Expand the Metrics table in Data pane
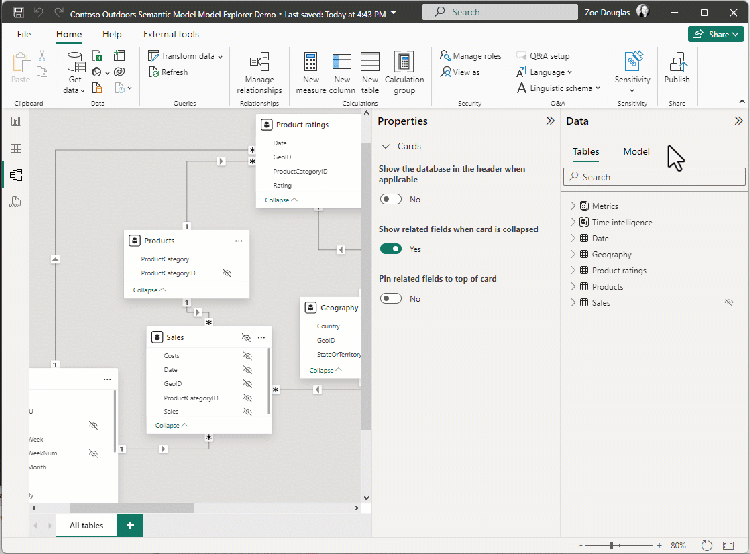Image resolution: width=750 pixels, height=554 pixels. (573, 206)
